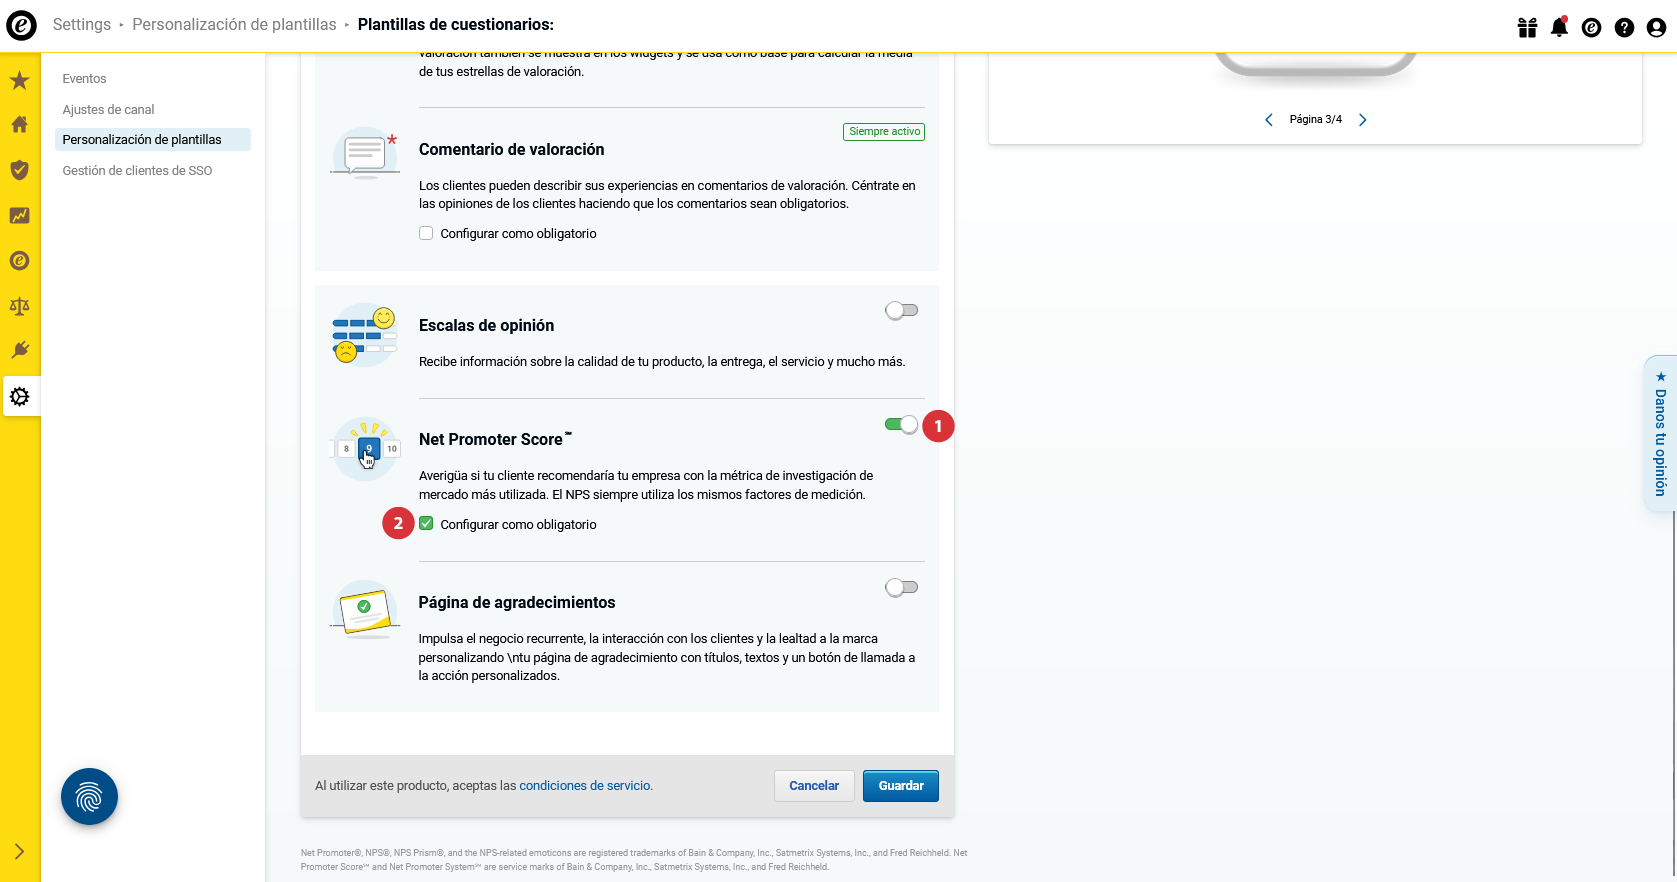Screen dimensions: 1677x882
Task: Click Personalización de plantillas breadcrumb
Action: coord(234,25)
